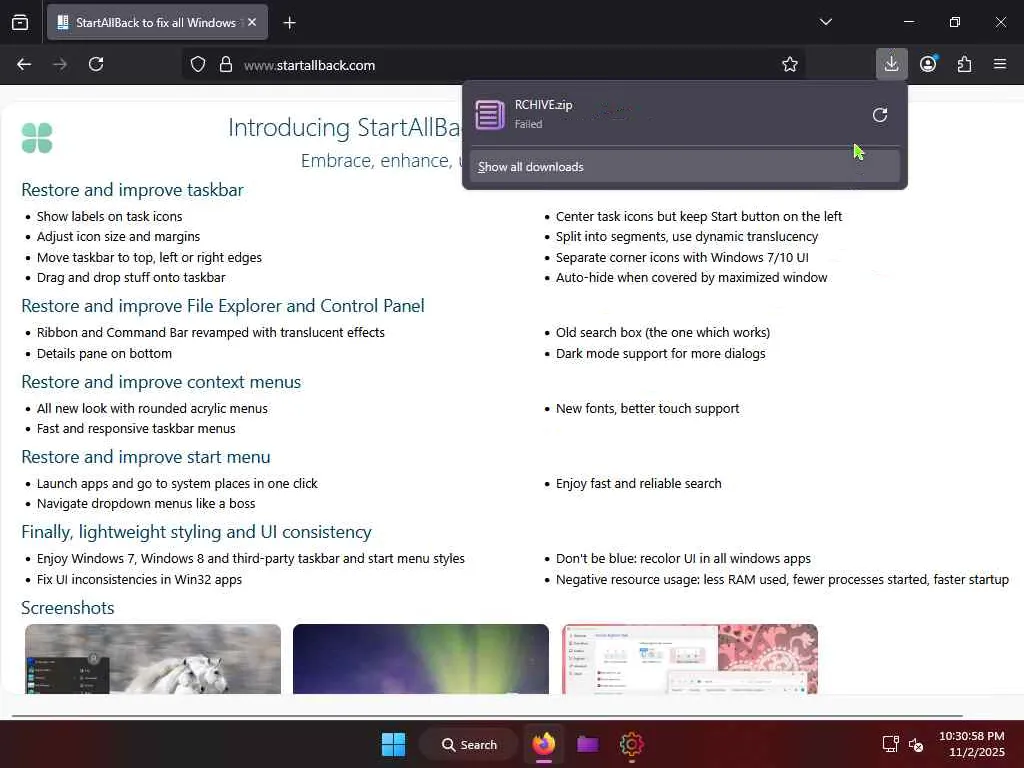Toggle the downloads toolbar button
Screen dimensions: 1024x768
[x=891, y=64]
